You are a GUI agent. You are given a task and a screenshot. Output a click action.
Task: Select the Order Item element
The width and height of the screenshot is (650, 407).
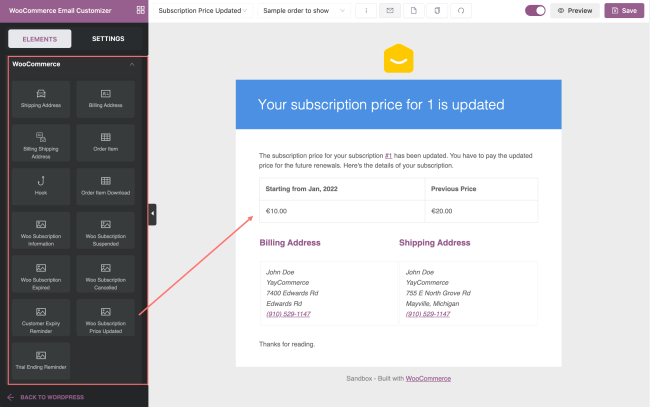(x=106, y=142)
